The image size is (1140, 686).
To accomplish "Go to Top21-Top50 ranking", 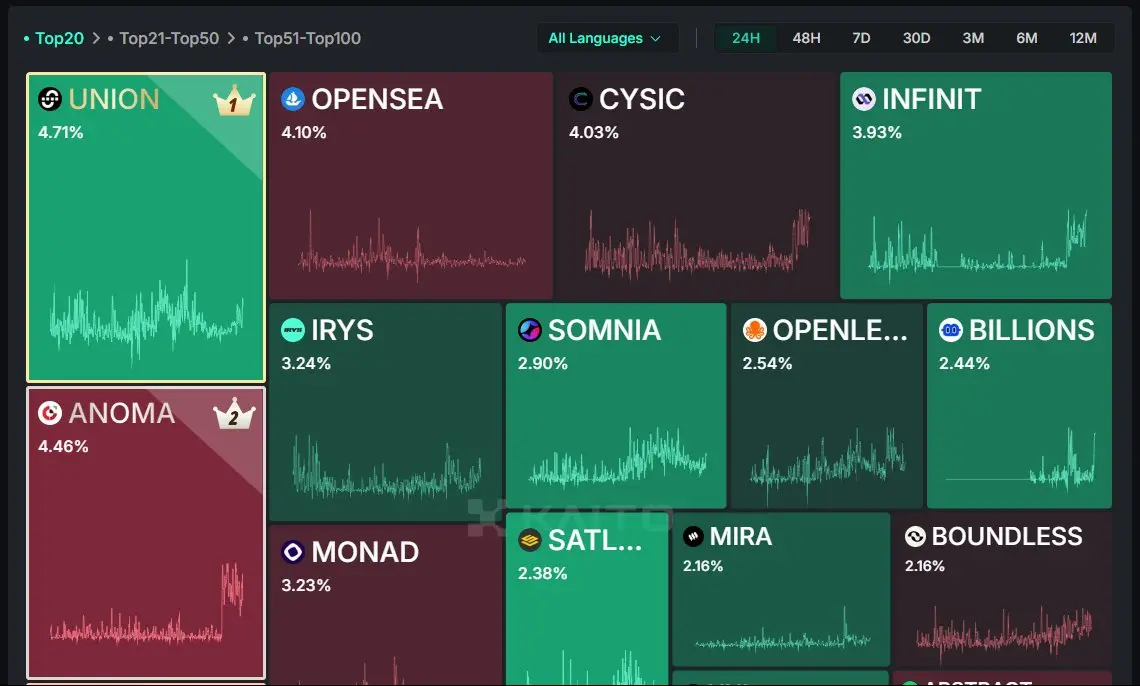I will point(169,38).
